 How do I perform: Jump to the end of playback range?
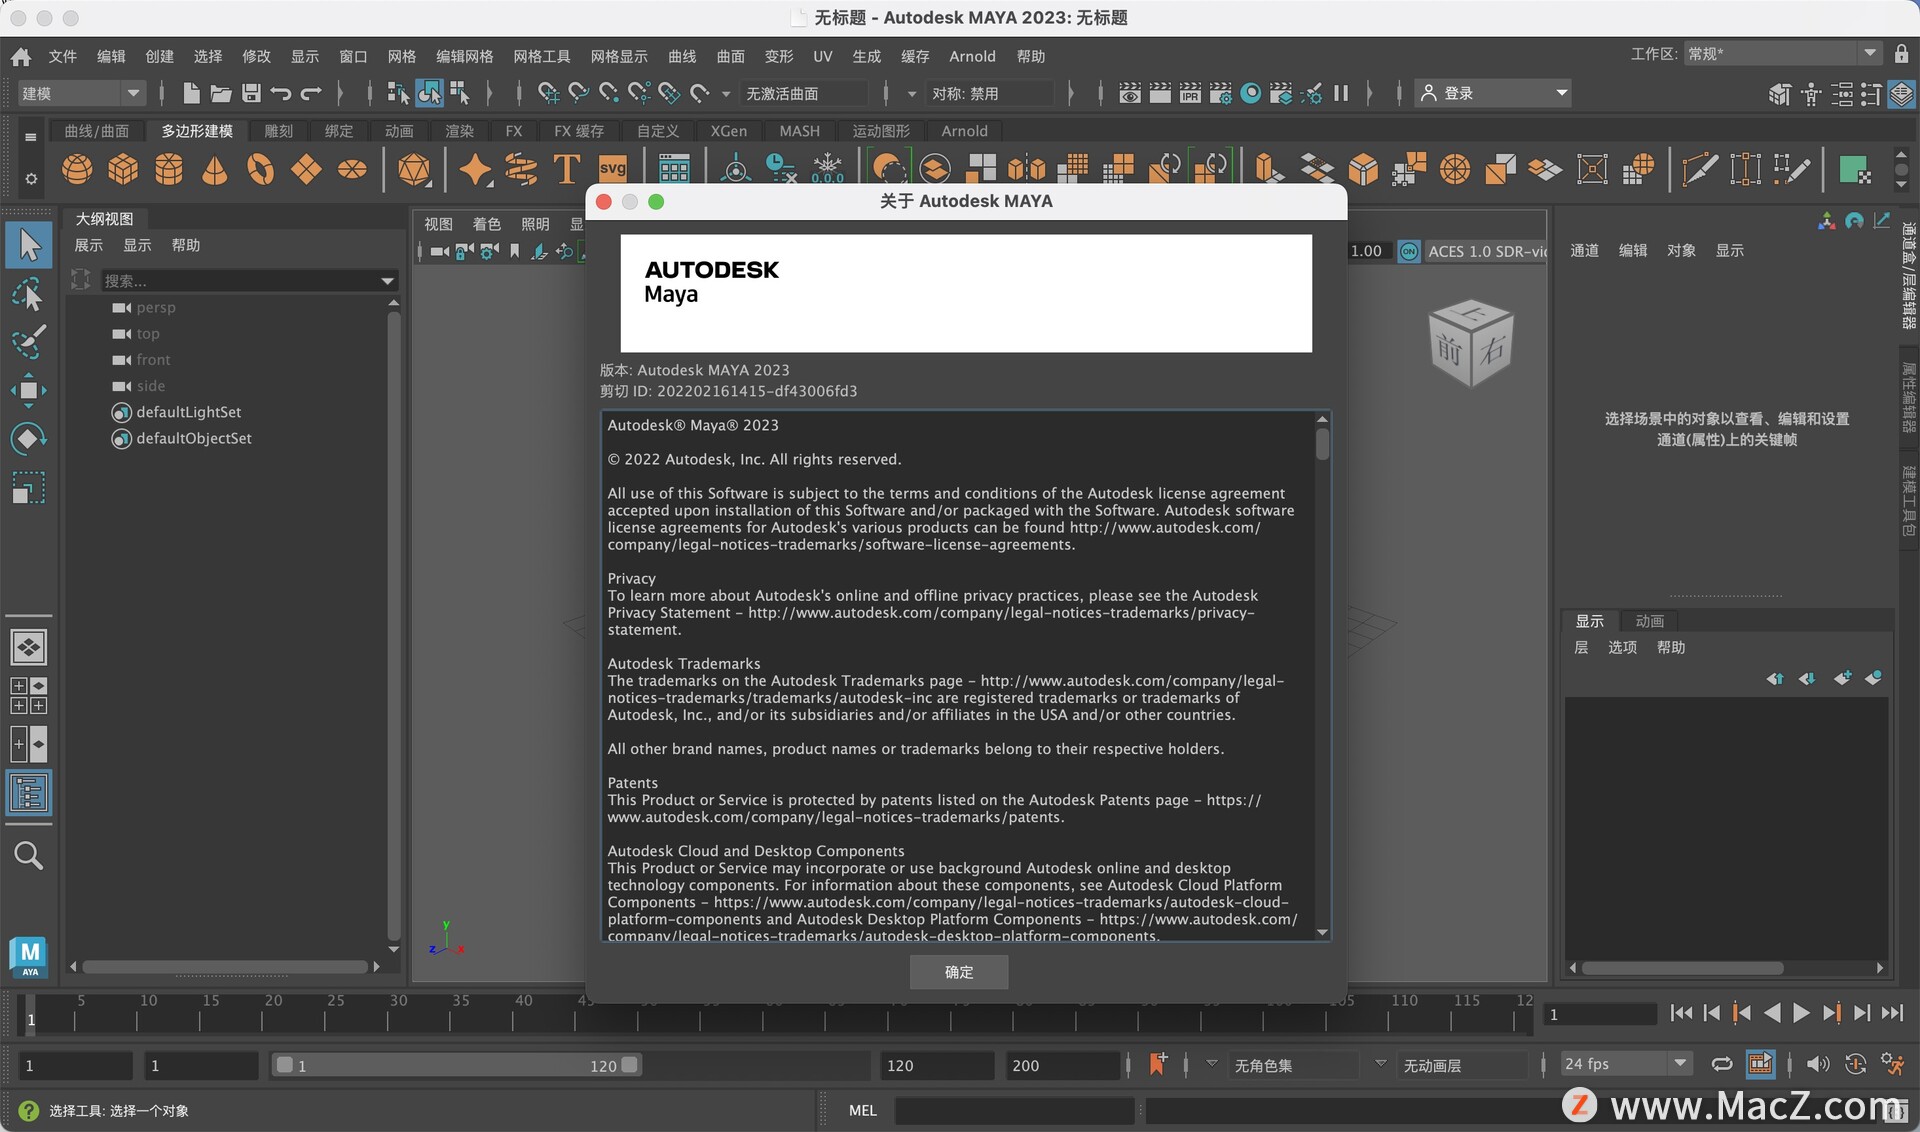(1892, 1013)
